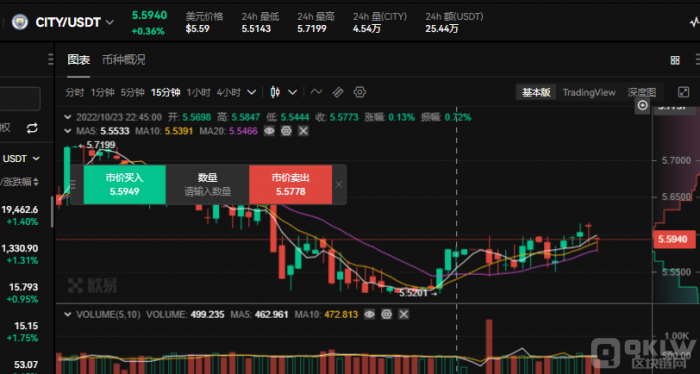Collapse the VOLUME indicator chevron
Image resolution: width=700 pixels, height=374 pixels.
(x=67, y=315)
